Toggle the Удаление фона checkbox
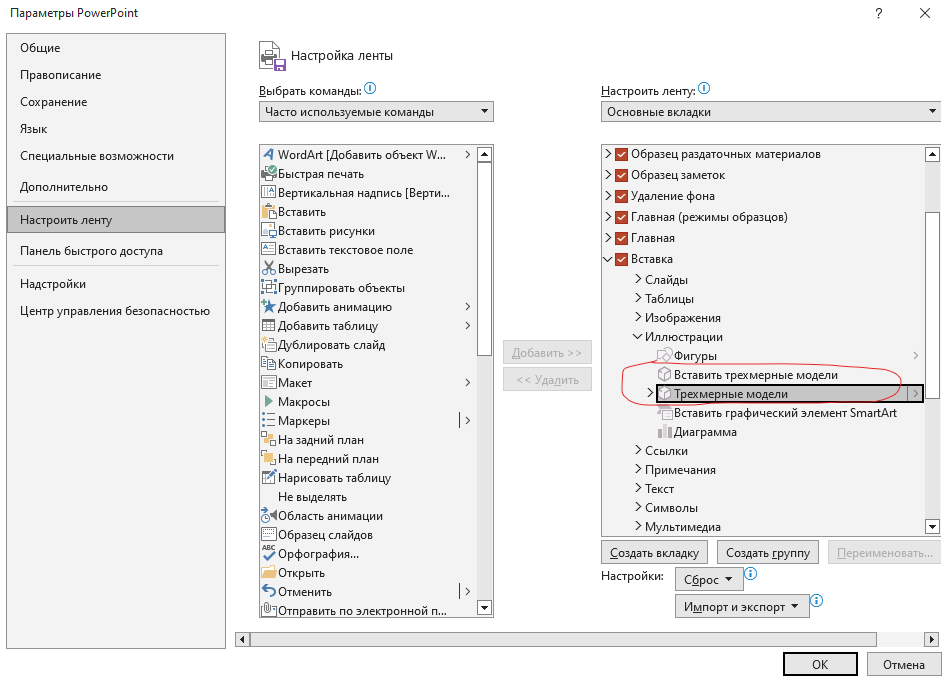 click(x=621, y=196)
